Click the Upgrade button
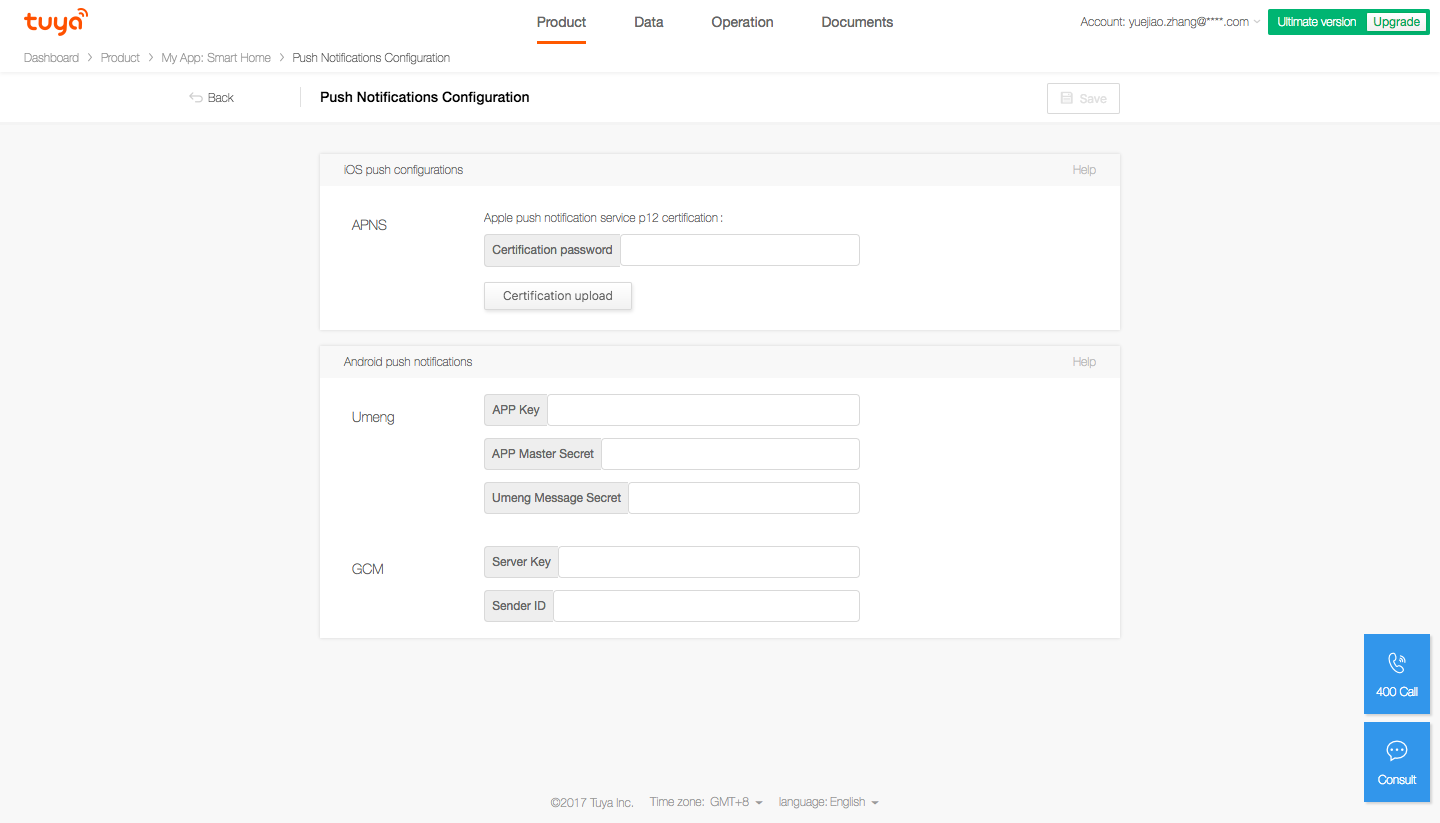 pos(1396,22)
